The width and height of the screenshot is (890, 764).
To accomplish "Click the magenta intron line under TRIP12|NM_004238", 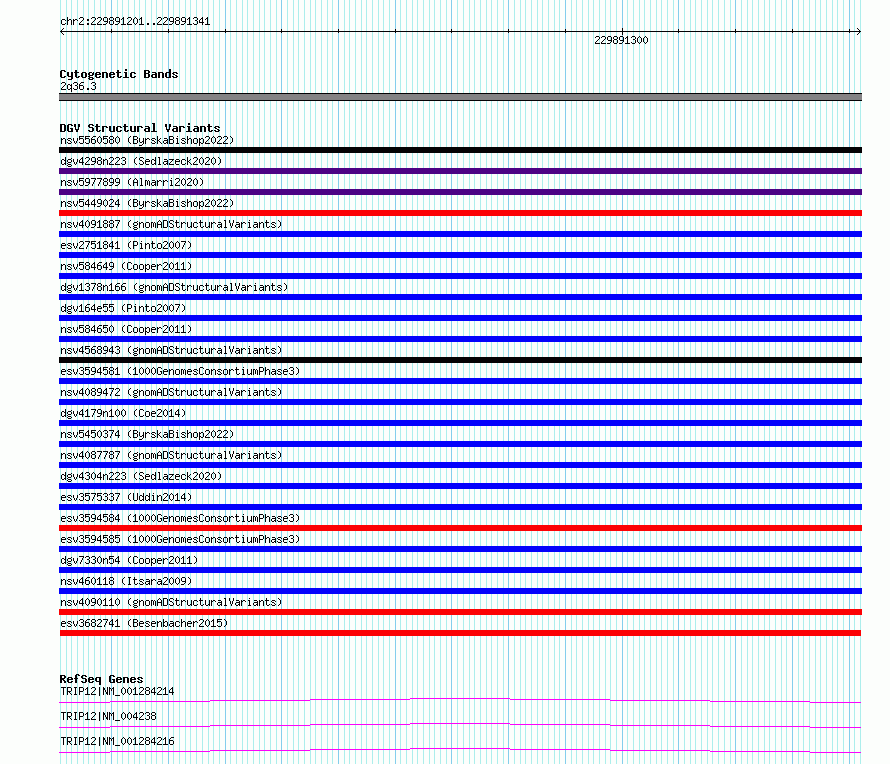I will (460, 725).
